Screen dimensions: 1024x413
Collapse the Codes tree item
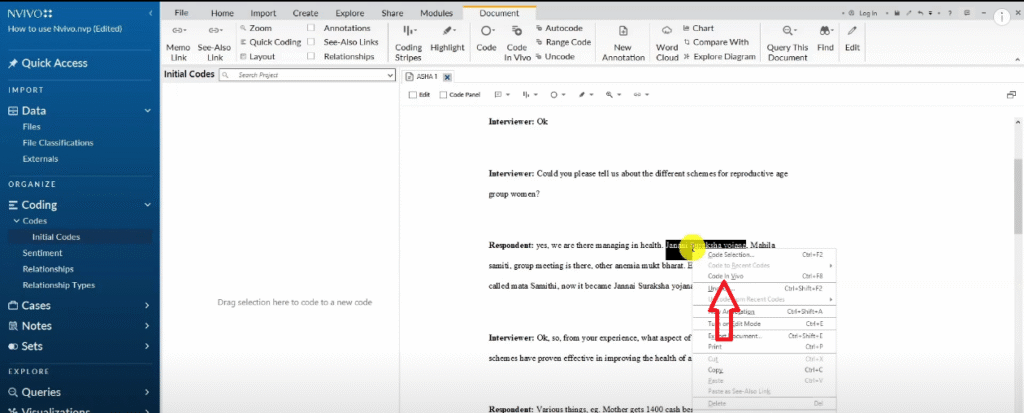pos(16,221)
